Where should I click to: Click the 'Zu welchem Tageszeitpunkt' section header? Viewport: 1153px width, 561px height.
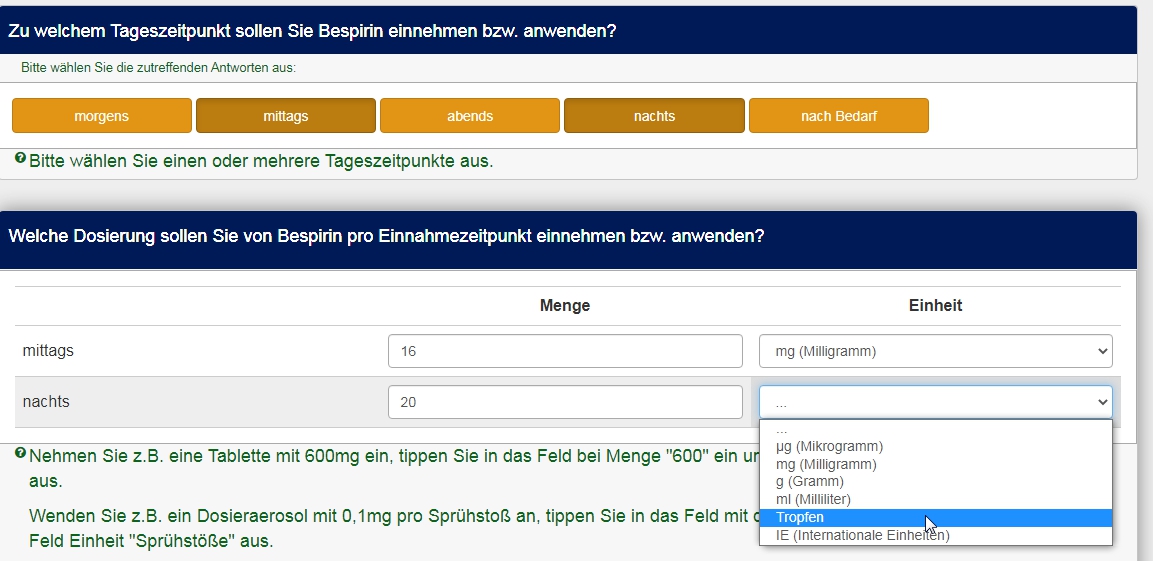(x=312, y=31)
